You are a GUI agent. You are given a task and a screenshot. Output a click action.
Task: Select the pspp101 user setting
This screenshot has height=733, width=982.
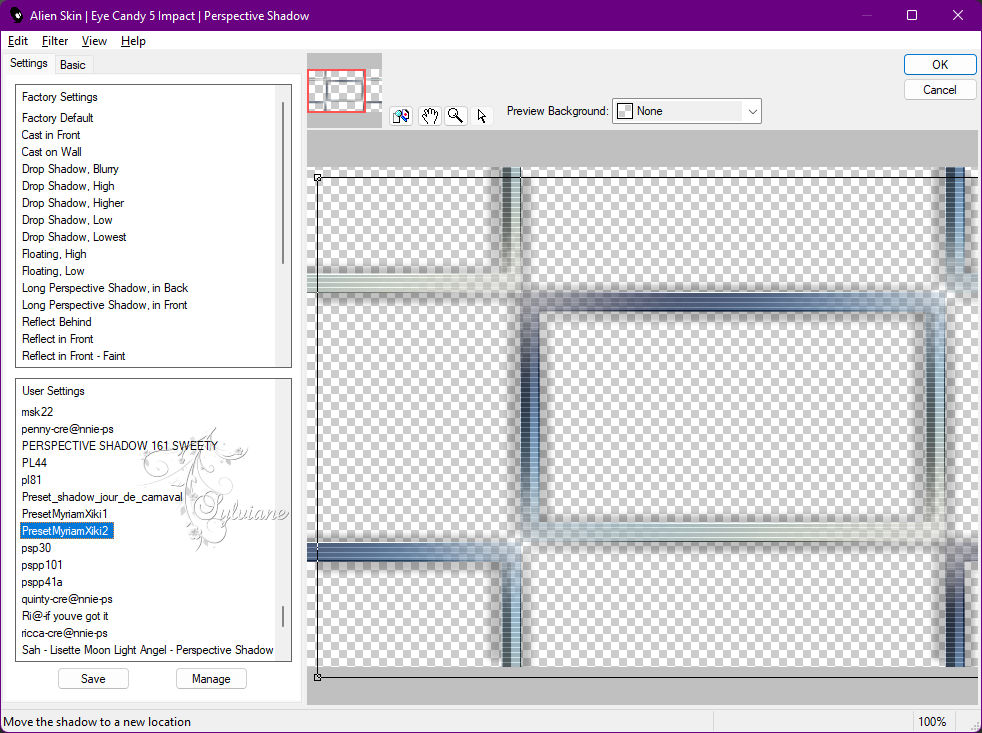coord(41,564)
